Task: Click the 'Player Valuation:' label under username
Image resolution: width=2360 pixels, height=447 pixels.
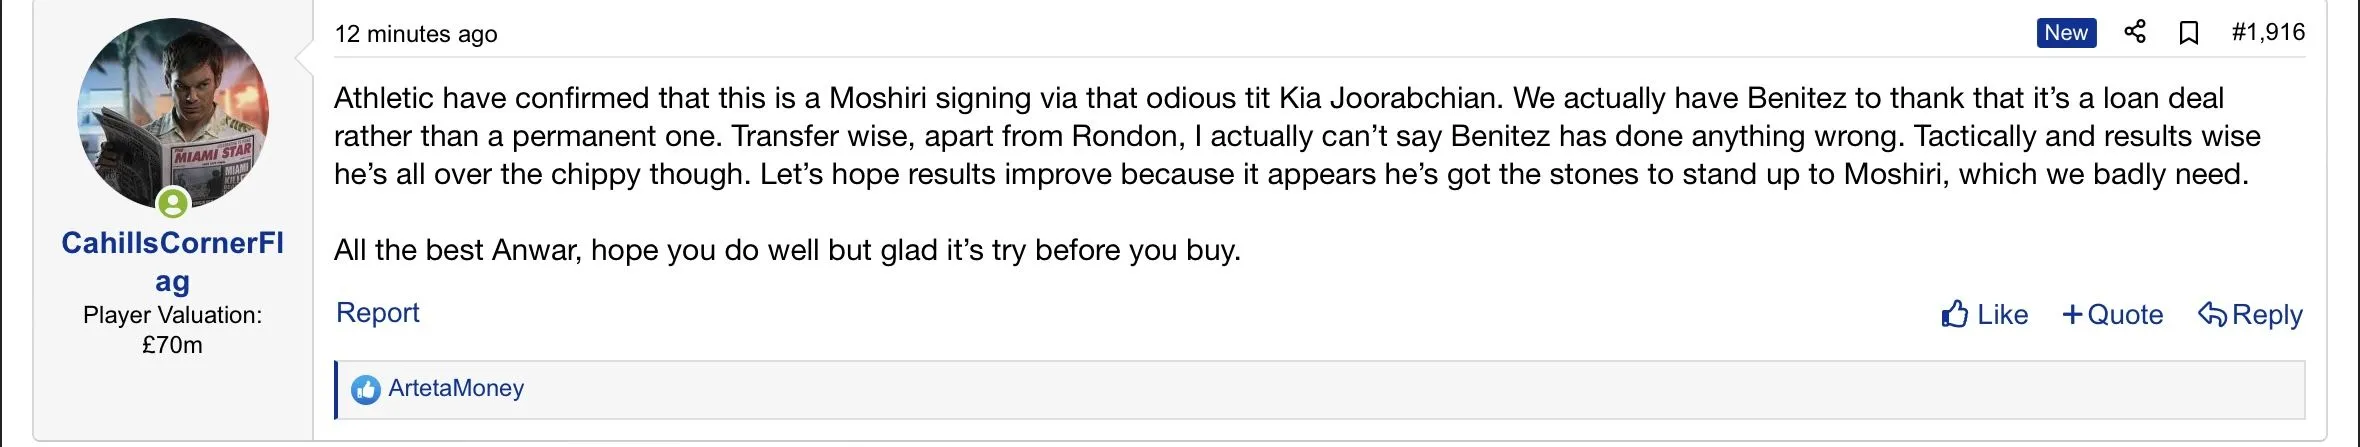Action: 172,315
